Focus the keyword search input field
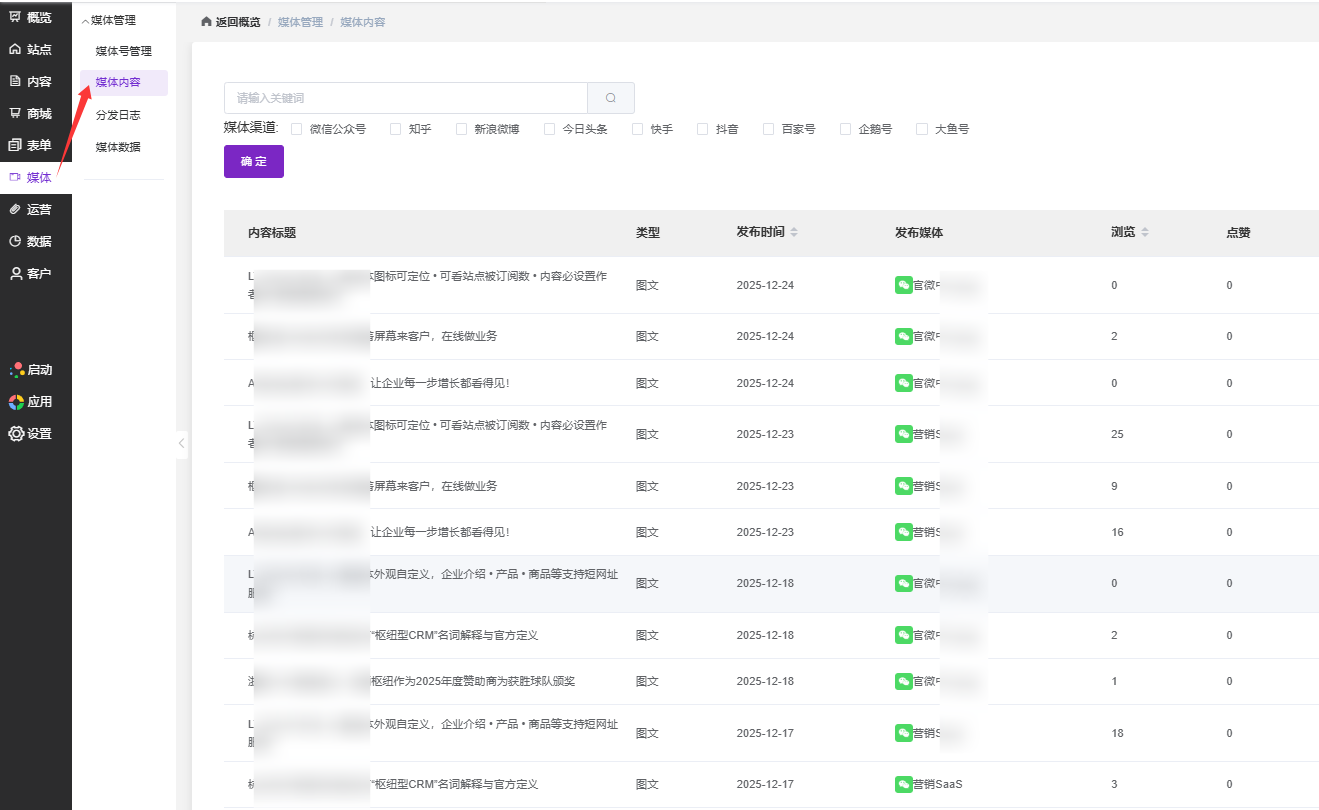Image resolution: width=1319 pixels, height=810 pixels. 405,98
